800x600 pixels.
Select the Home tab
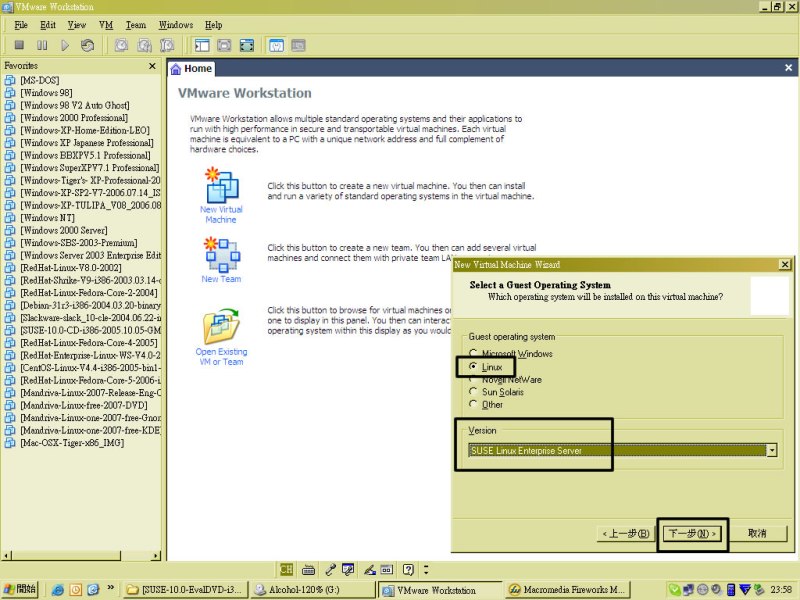pyautogui.click(x=191, y=68)
